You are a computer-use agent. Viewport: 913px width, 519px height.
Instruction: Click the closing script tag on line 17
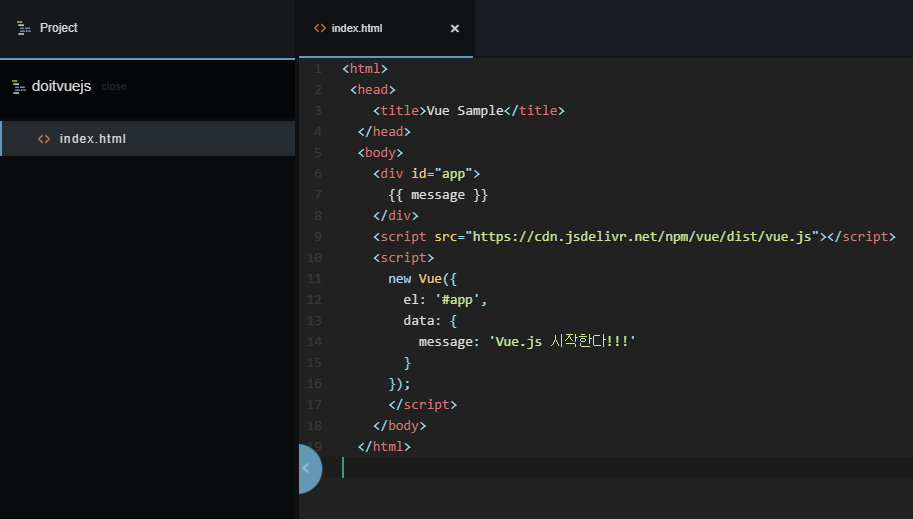click(423, 405)
